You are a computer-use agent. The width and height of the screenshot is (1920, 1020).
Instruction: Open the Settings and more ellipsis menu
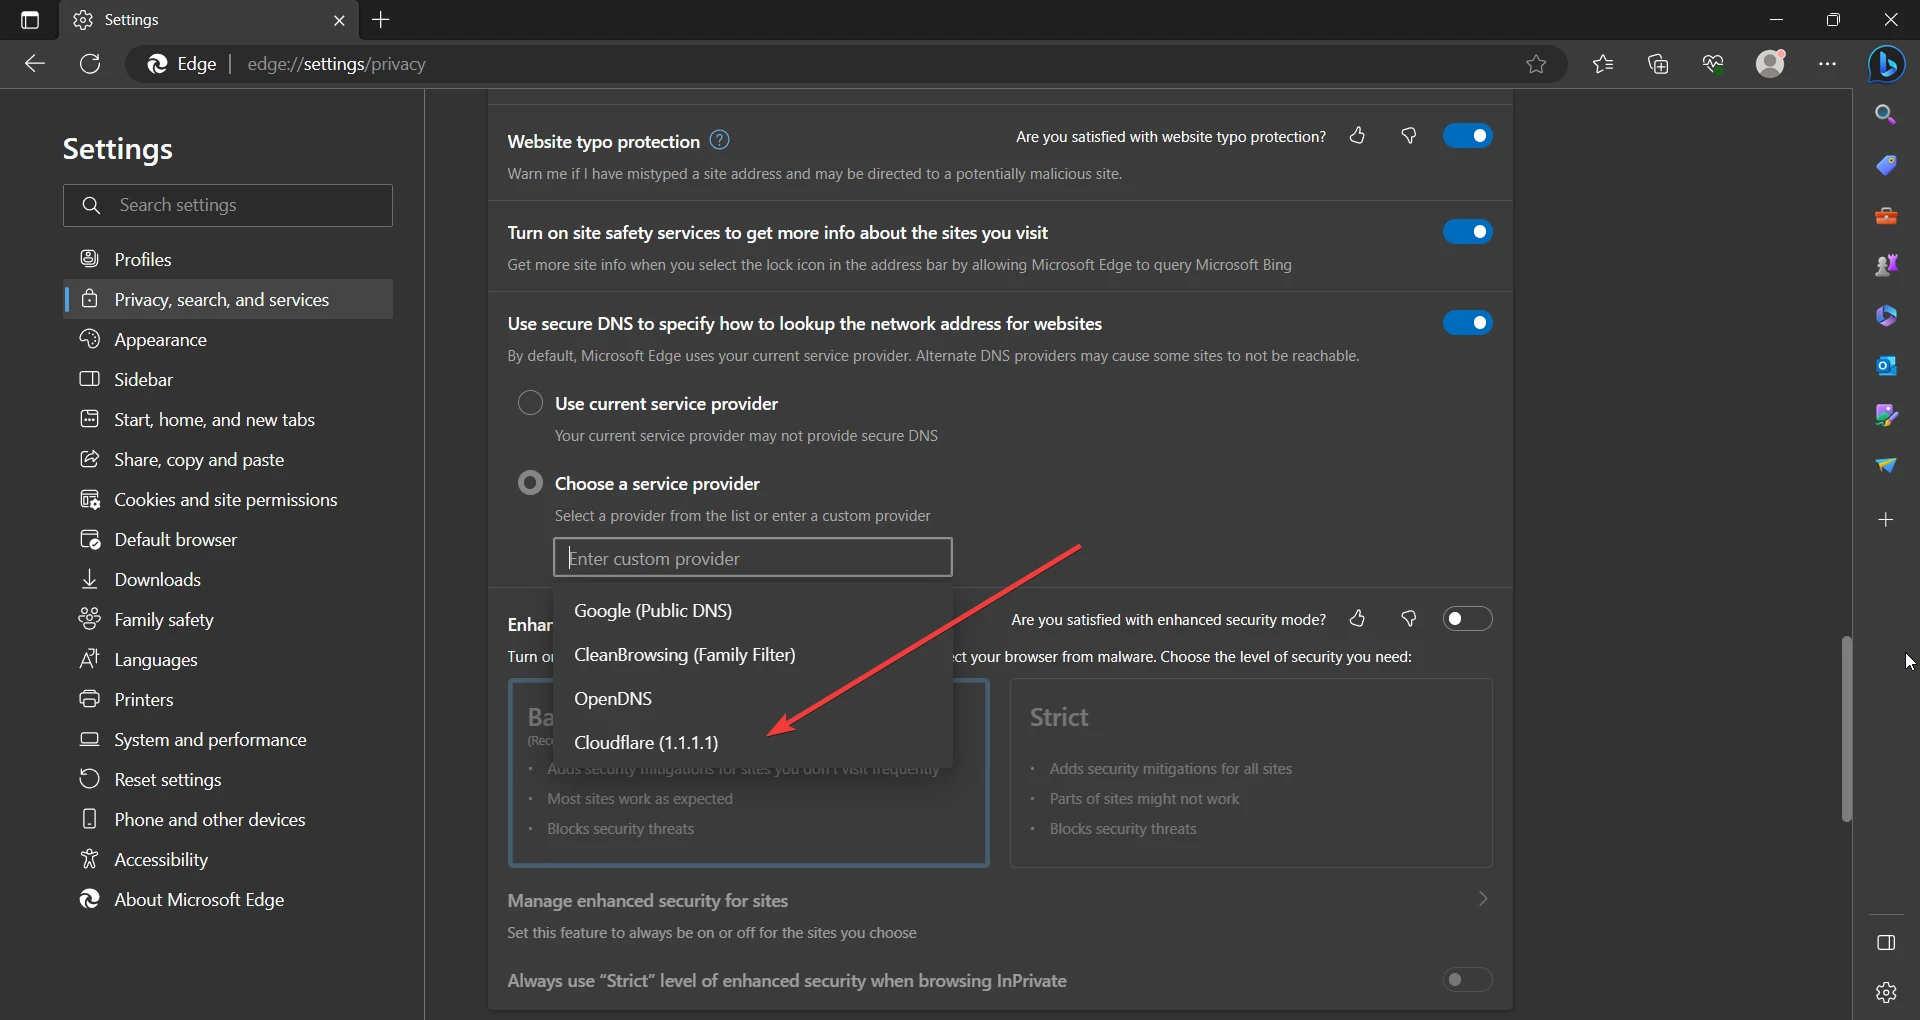coord(1828,64)
